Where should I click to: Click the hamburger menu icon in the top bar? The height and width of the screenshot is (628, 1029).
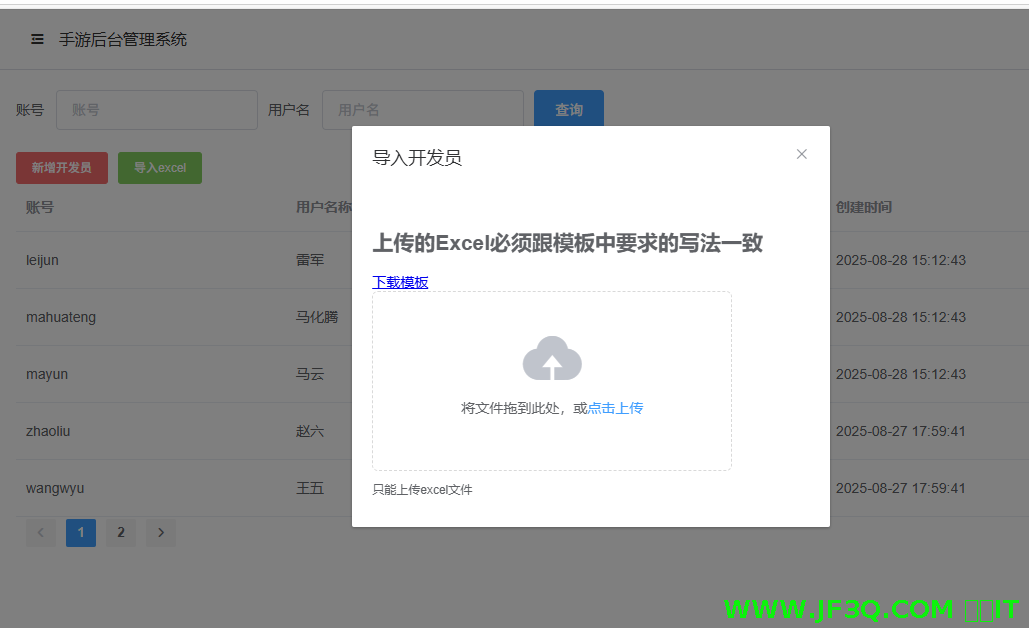click(x=37, y=40)
